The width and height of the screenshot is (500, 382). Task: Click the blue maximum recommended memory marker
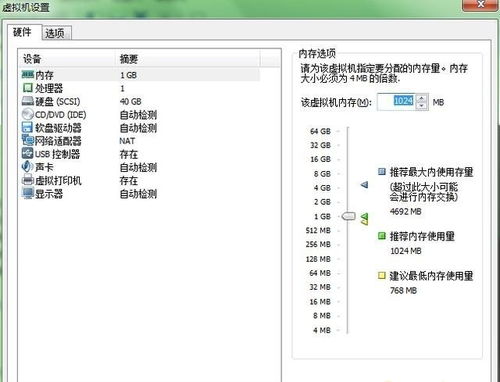coord(365,184)
